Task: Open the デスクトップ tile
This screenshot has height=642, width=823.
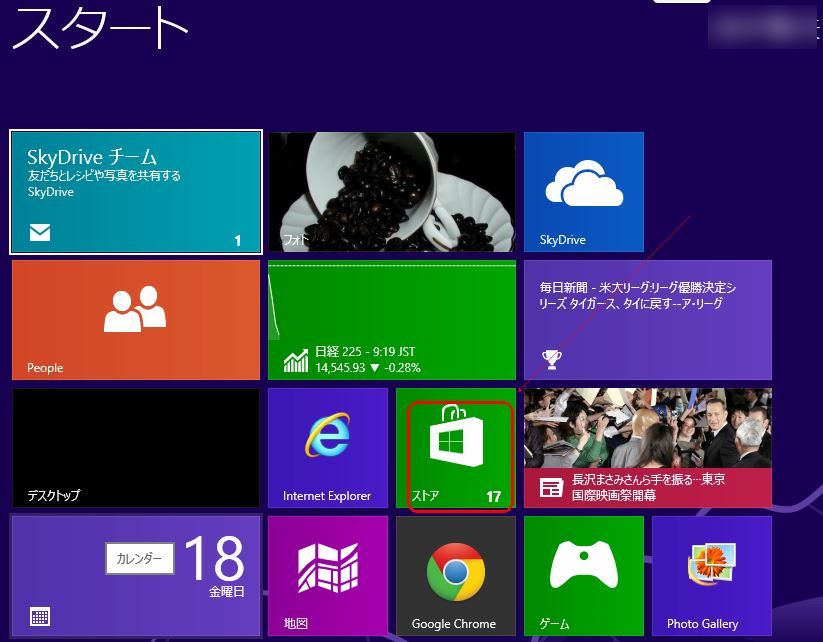Action: (136, 448)
